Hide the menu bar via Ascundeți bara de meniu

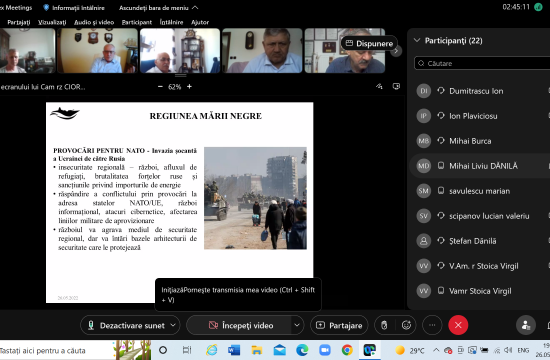click(159, 7)
